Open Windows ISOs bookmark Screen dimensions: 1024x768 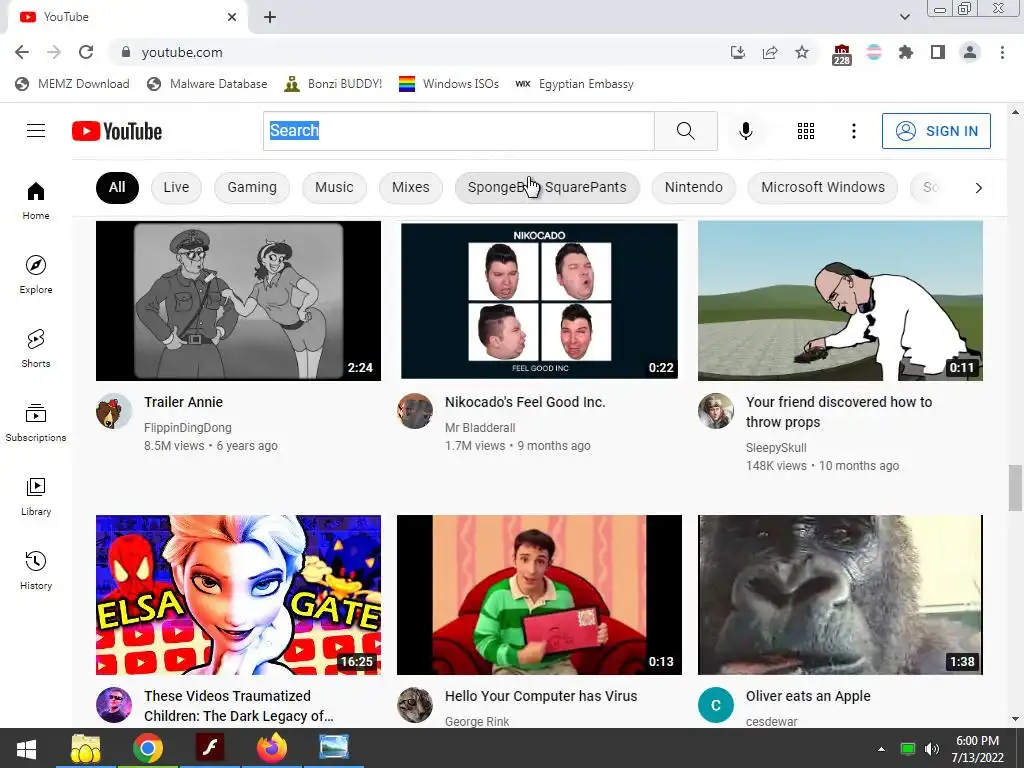coord(449,84)
